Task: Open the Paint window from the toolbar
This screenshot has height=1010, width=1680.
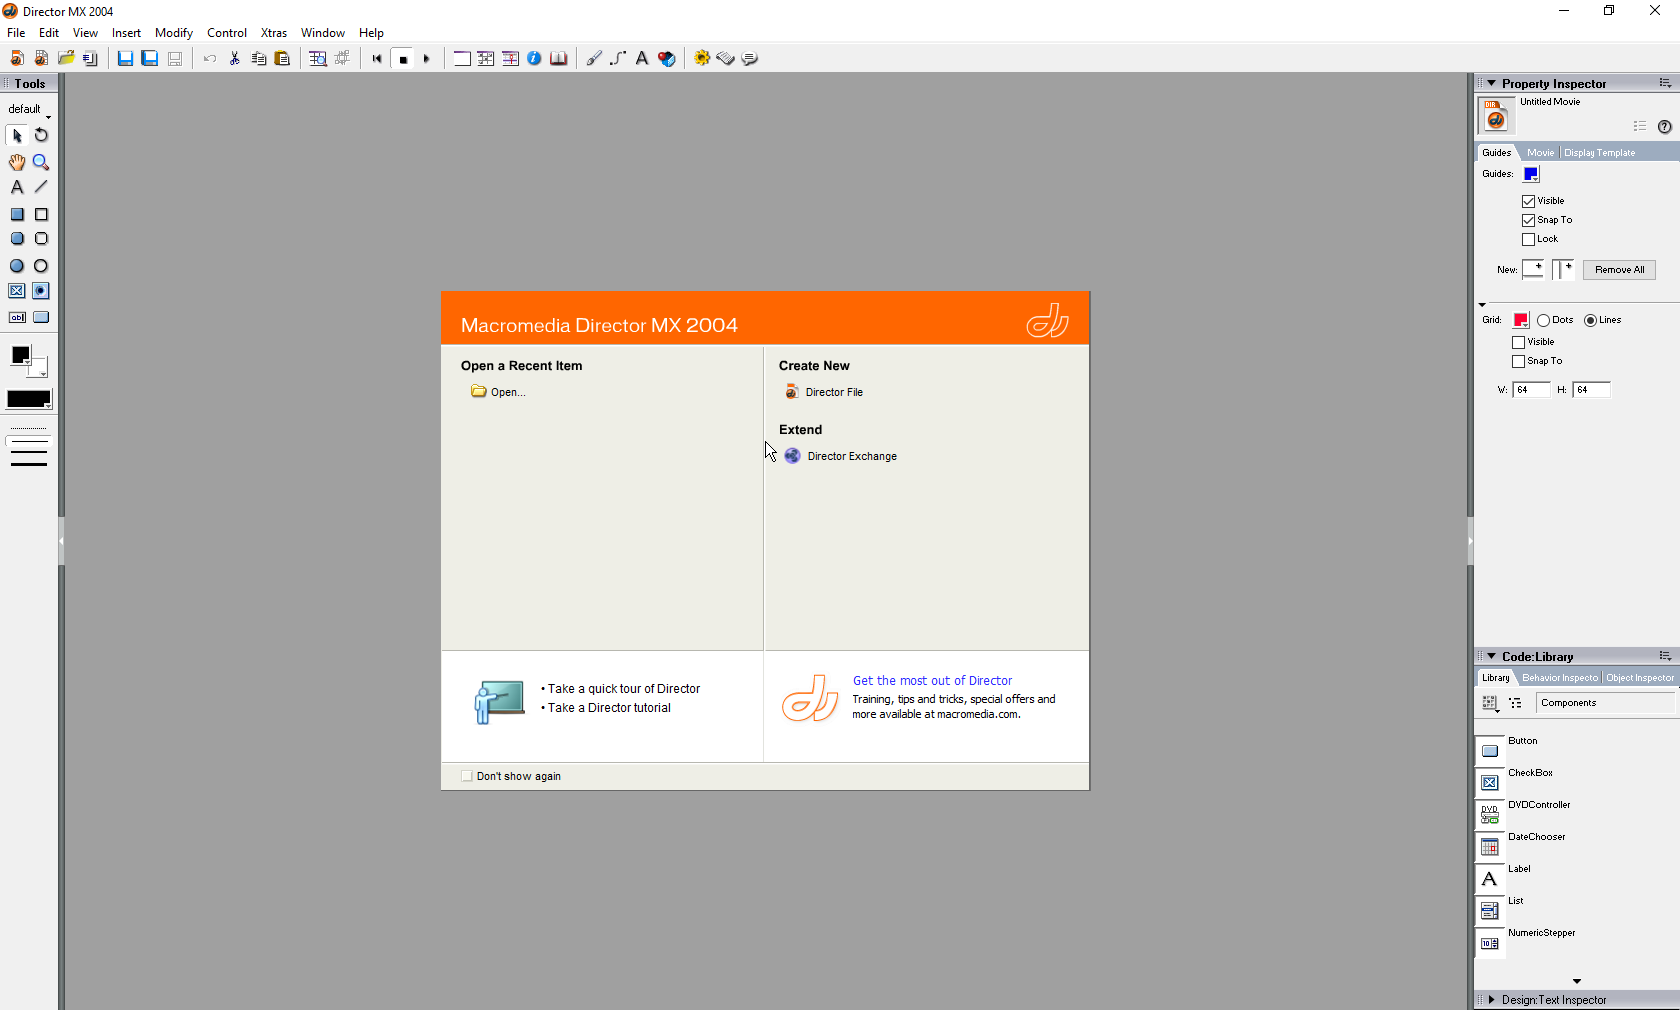Action: pos(593,58)
